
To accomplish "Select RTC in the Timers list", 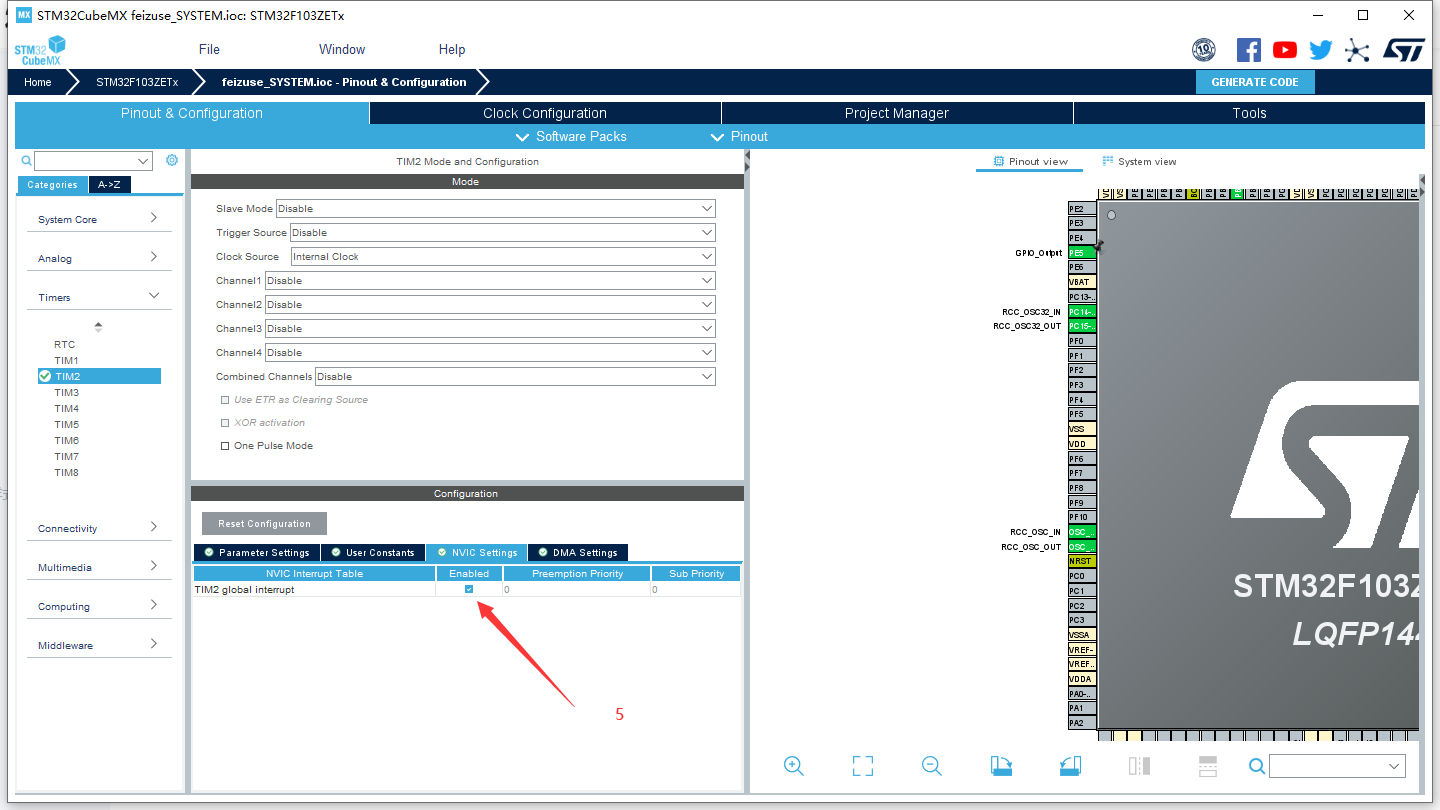I will [x=64, y=344].
